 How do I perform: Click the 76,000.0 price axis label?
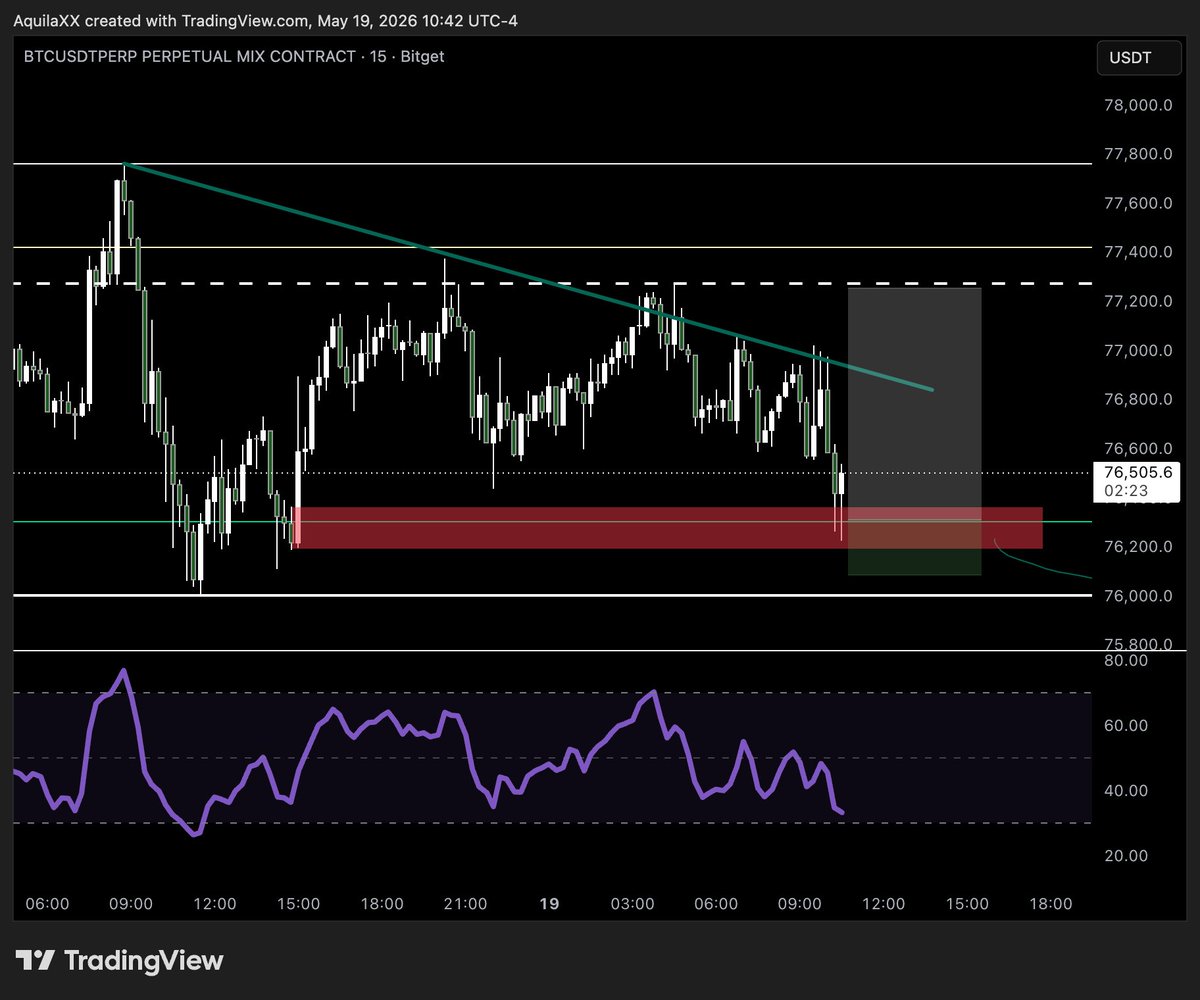1138,595
